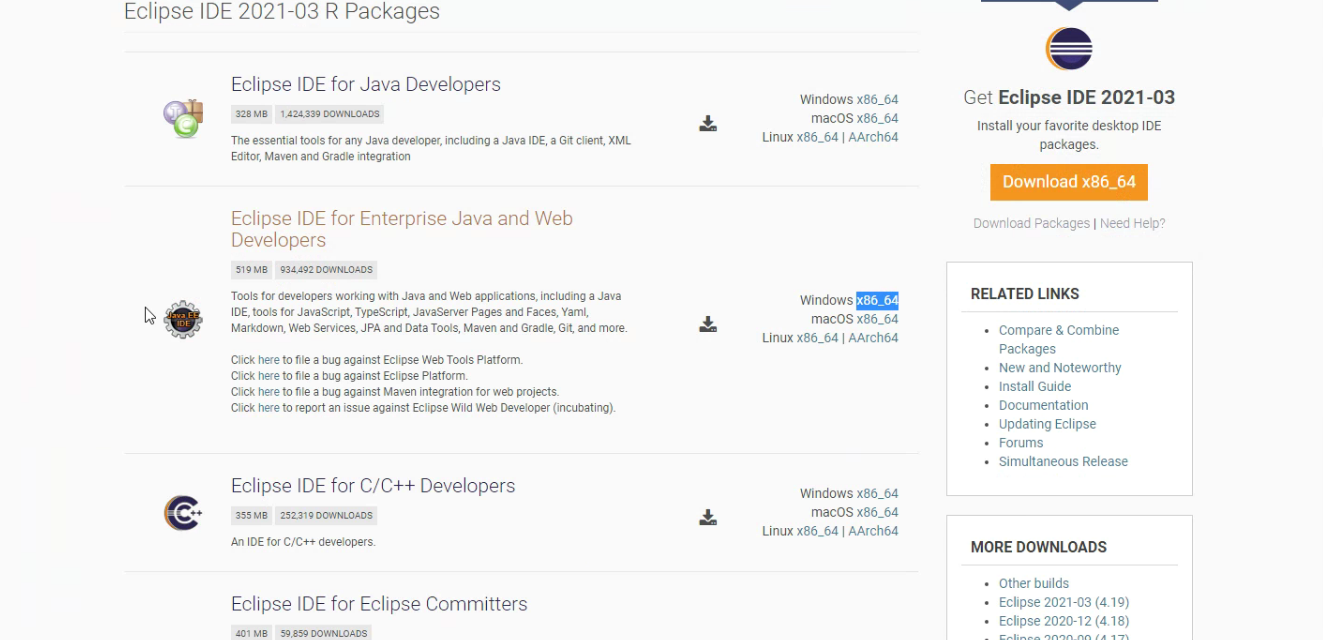The width and height of the screenshot is (1323, 640).
Task: Download C/C++ macOS x86_64
Action: point(877,512)
